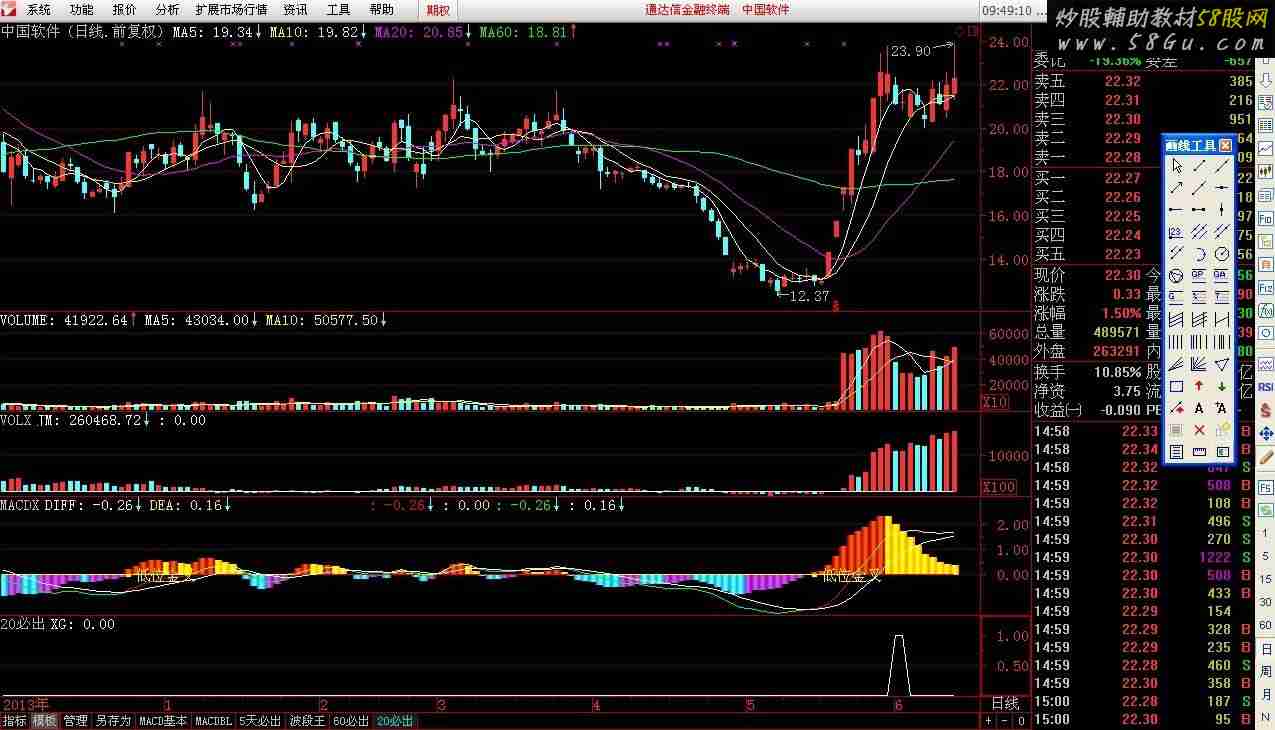
Task: Pick the red up-arrow marker tool
Action: pos(1198,386)
